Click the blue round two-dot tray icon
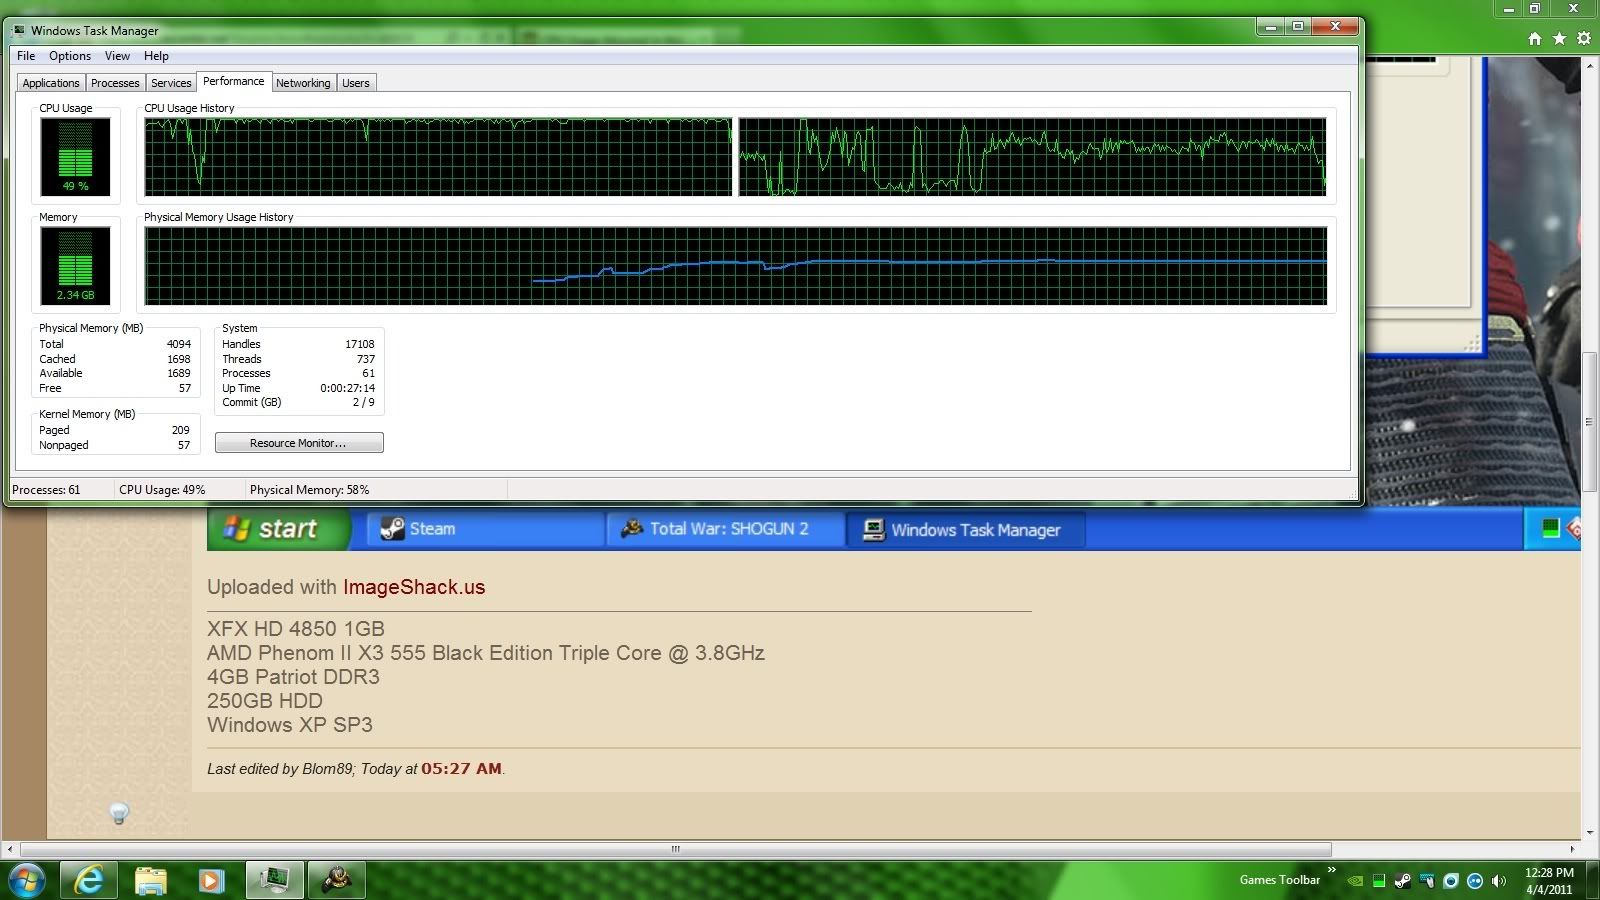1600x900 pixels. (x=1475, y=881)
